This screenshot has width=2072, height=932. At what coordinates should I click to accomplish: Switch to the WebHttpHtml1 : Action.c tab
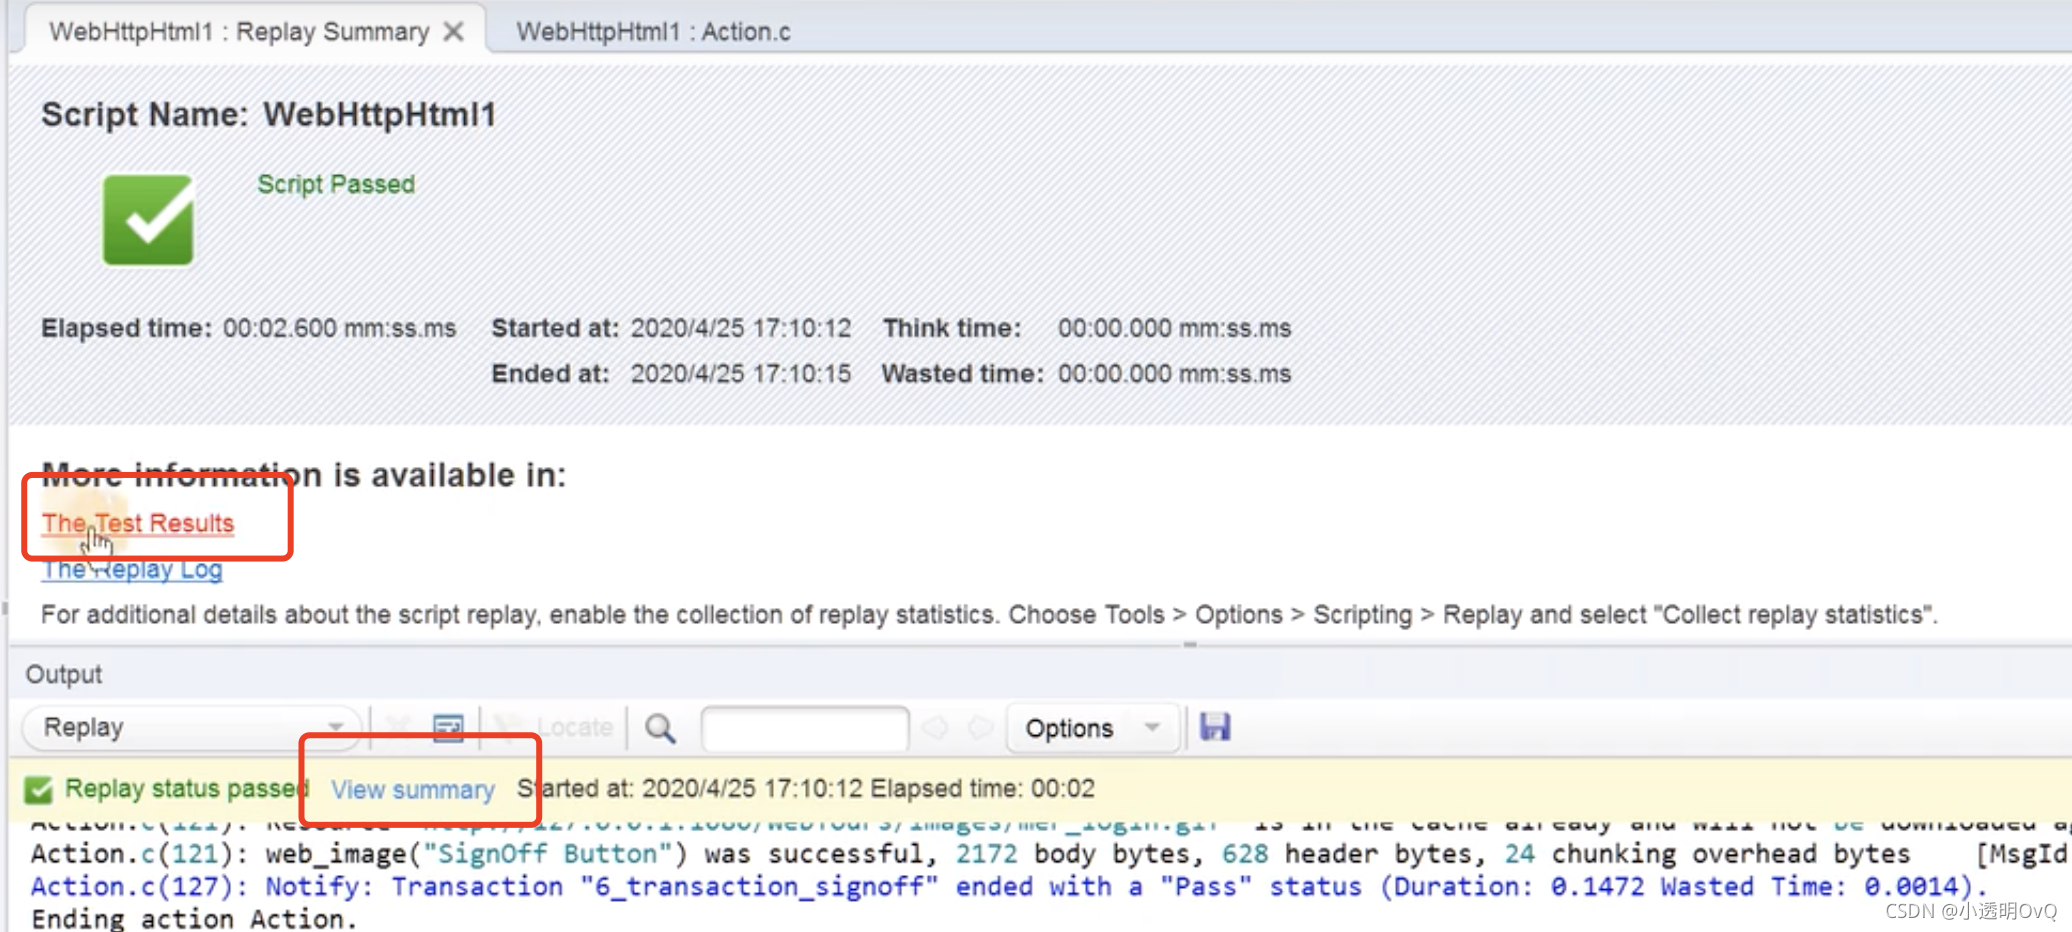click(653, 32)
